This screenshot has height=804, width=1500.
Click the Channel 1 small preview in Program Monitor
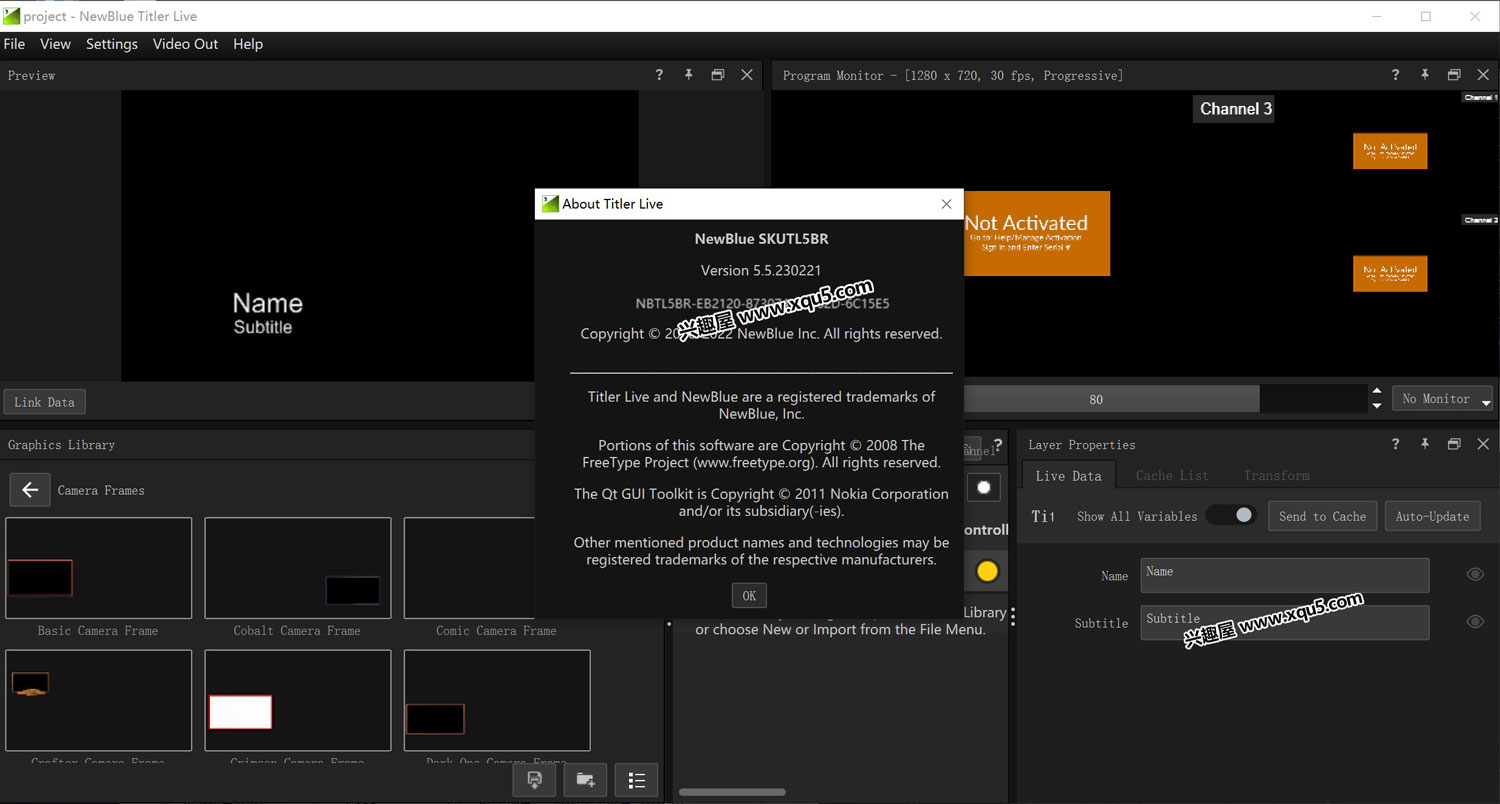pos(1390,151)
